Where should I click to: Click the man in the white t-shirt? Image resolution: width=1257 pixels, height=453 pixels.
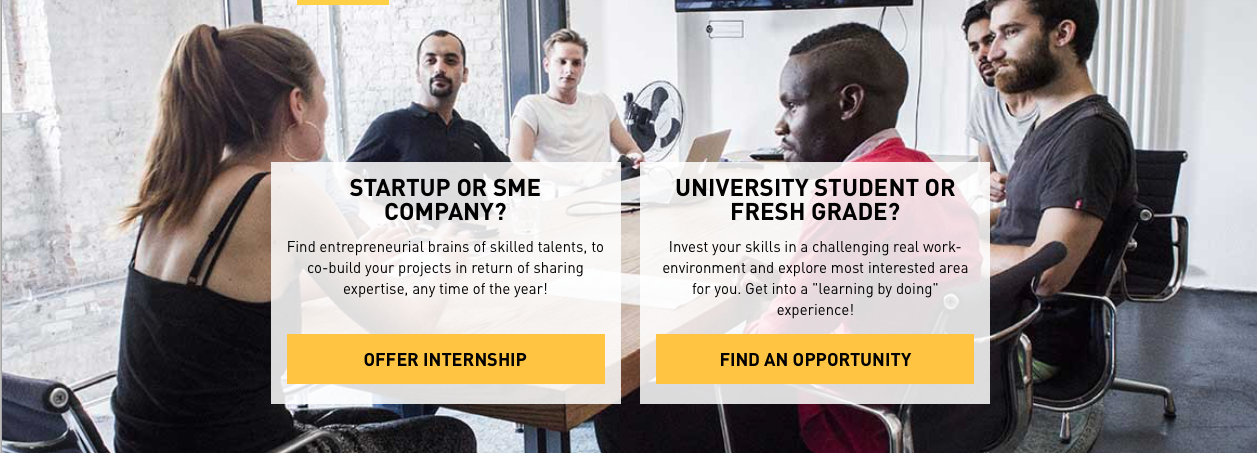point(565,100)
